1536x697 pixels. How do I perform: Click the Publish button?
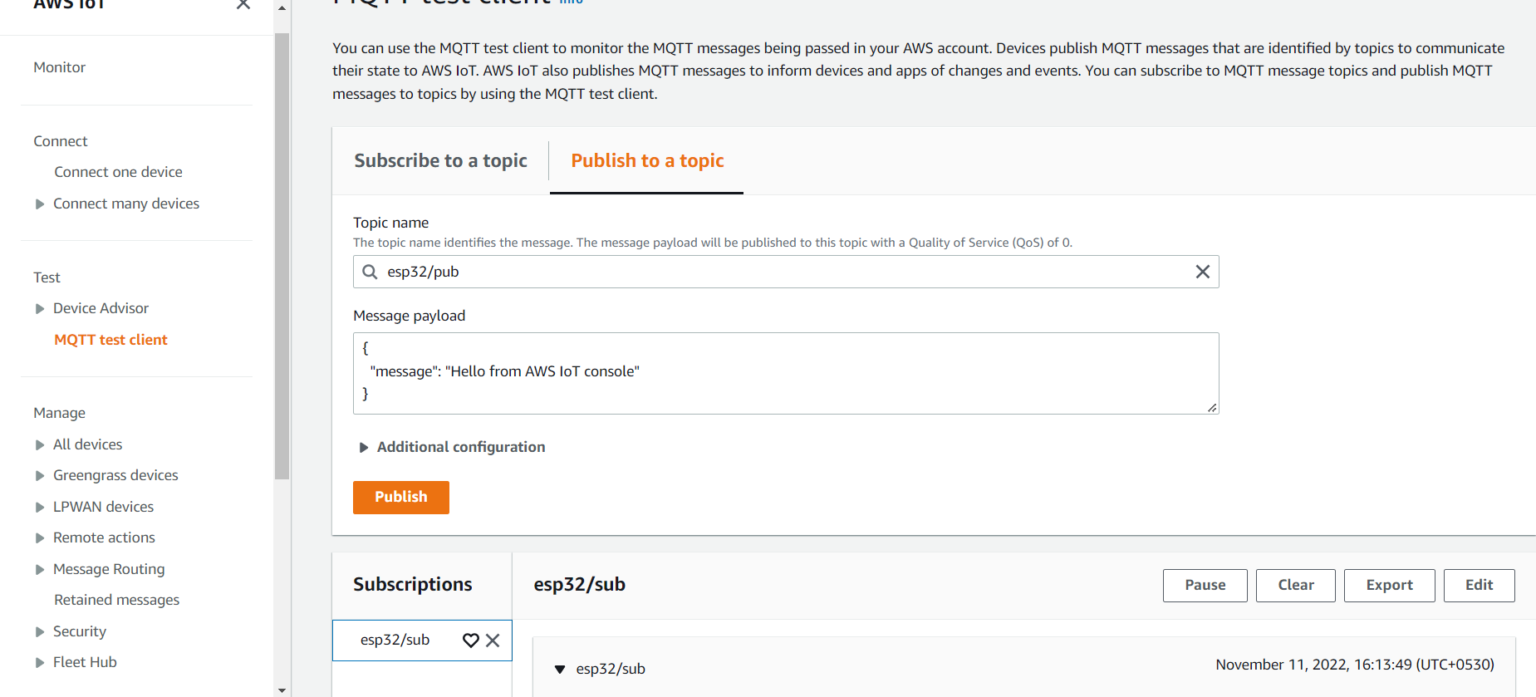point(400,497)
